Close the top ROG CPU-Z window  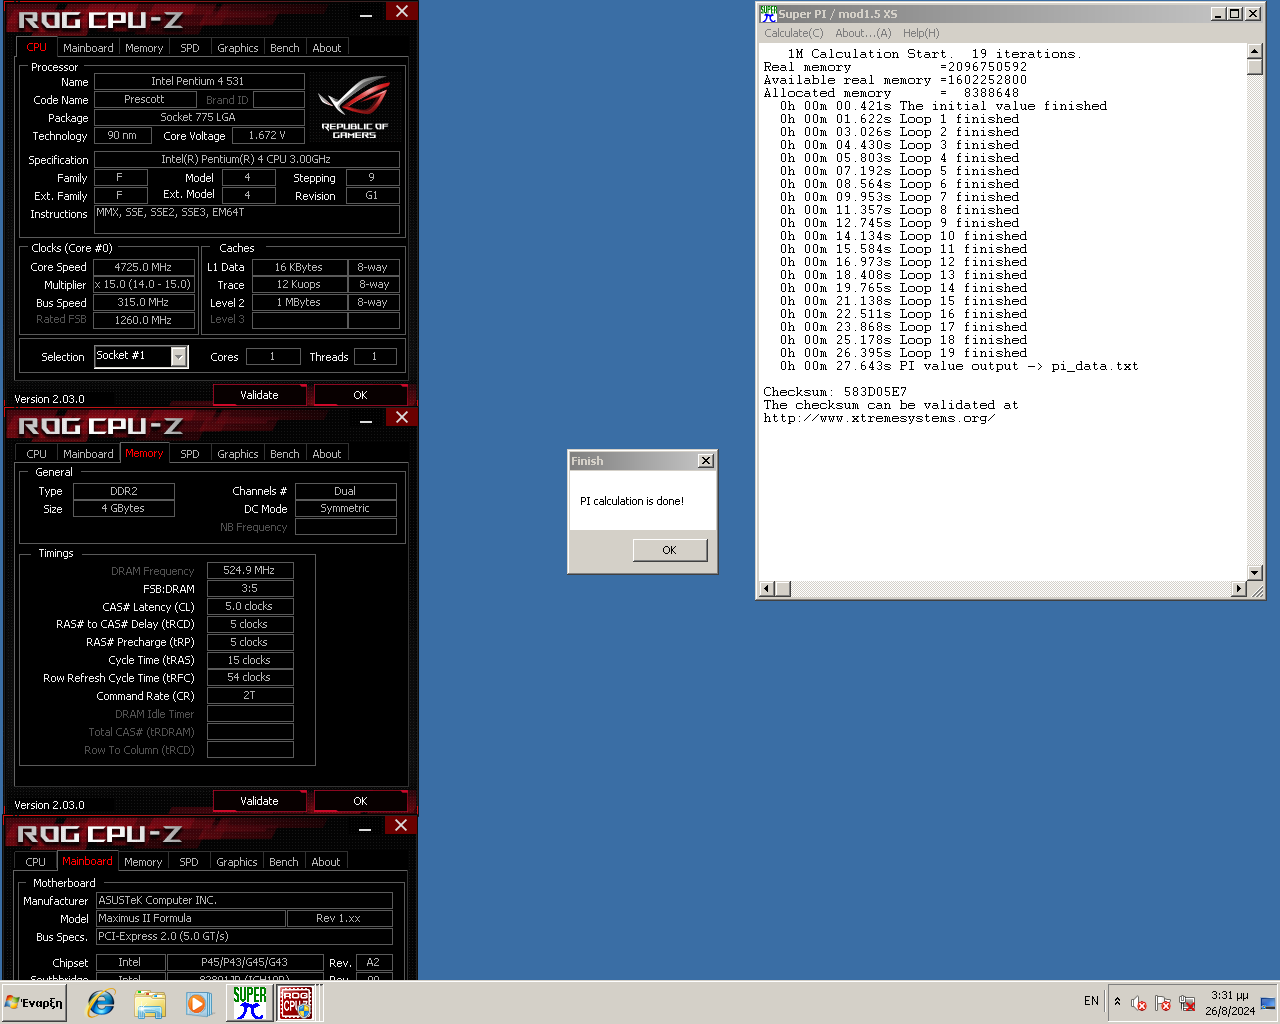click(401, 11)
